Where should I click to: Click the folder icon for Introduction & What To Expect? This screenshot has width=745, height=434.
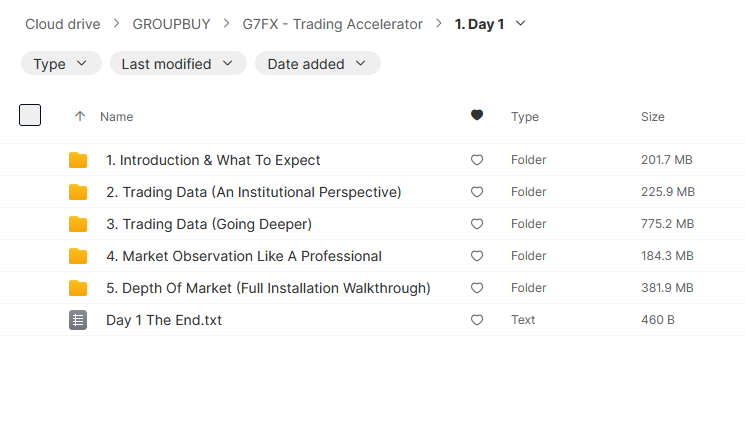tap(78, 160)
